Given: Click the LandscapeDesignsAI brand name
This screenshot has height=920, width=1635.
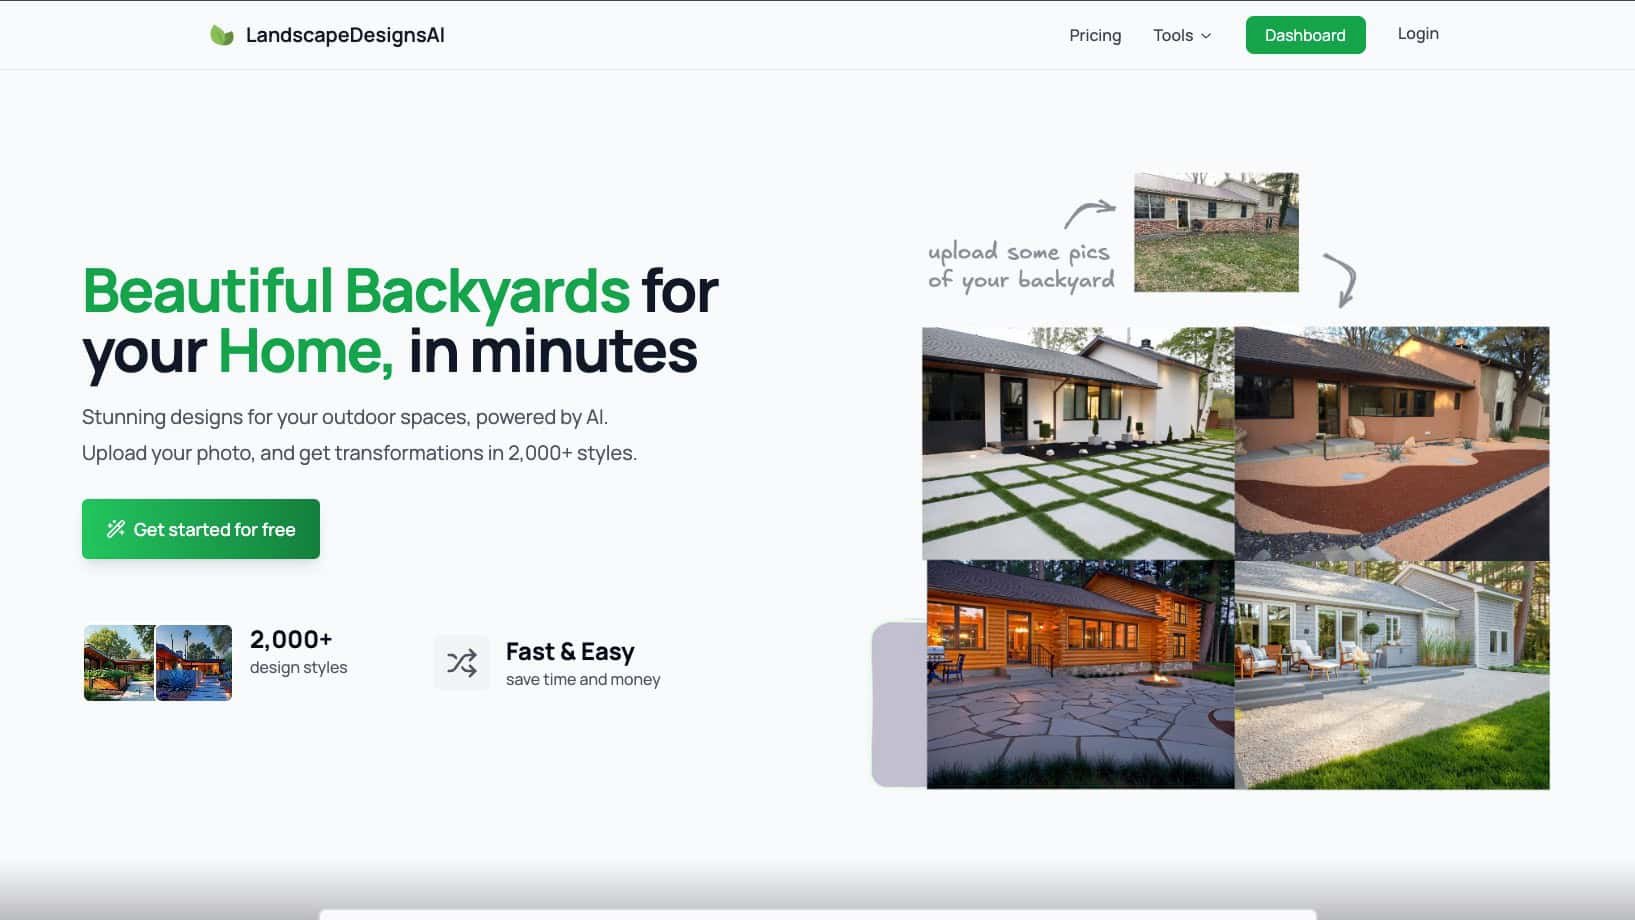Looking at the screenshot, I should click(344, 35).
